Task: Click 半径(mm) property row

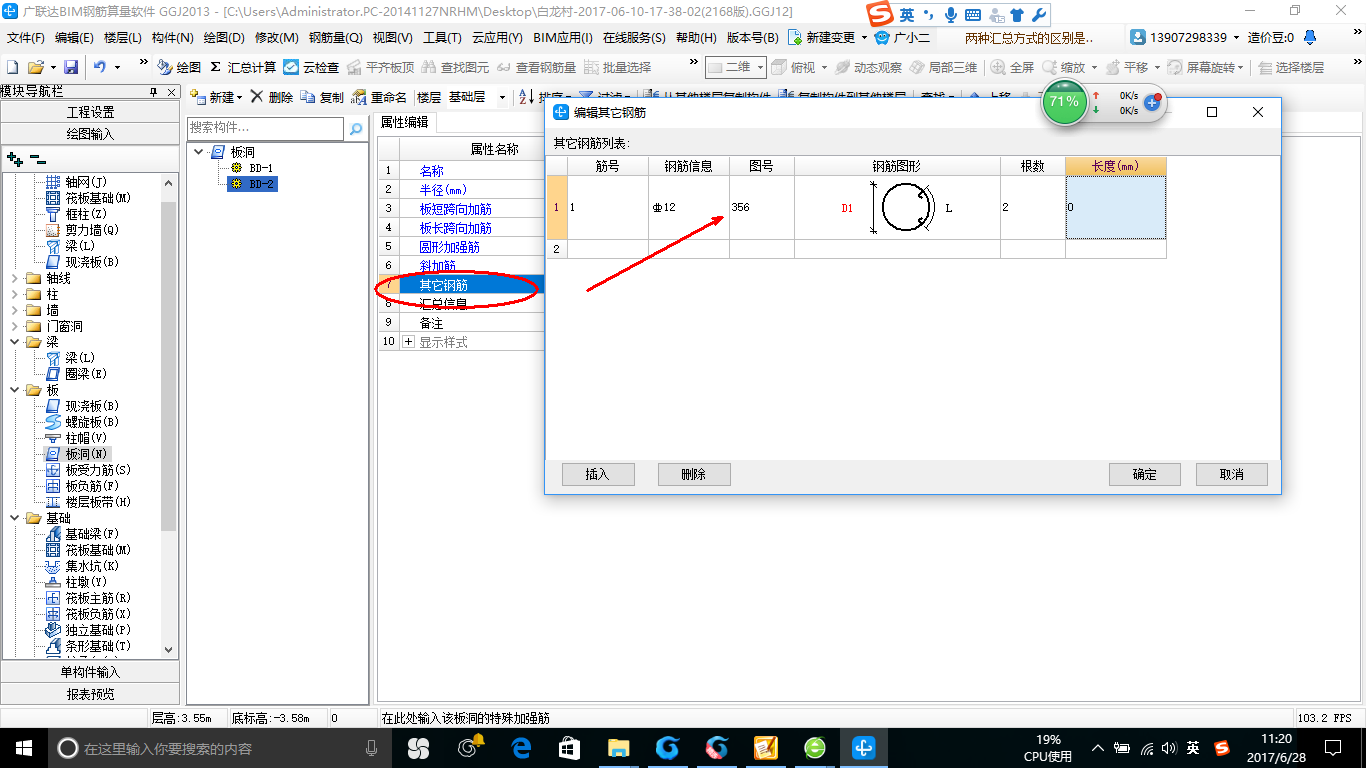Action: (x=462, y=190)
